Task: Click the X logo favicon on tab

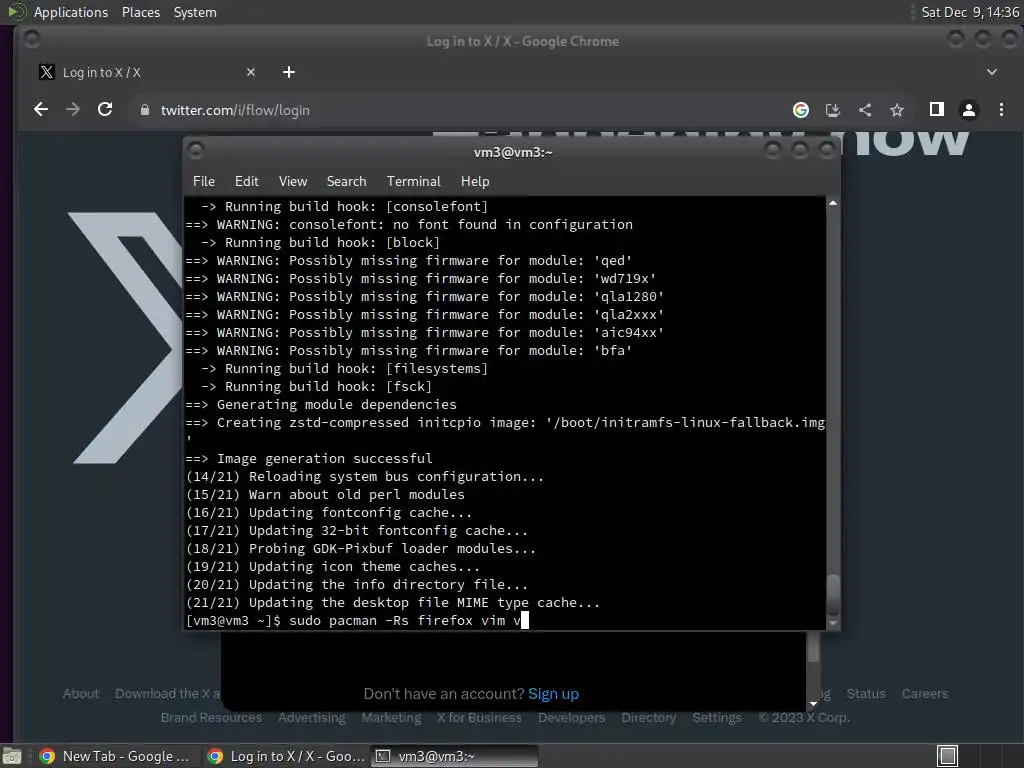Action: click(x=46, y=72)
